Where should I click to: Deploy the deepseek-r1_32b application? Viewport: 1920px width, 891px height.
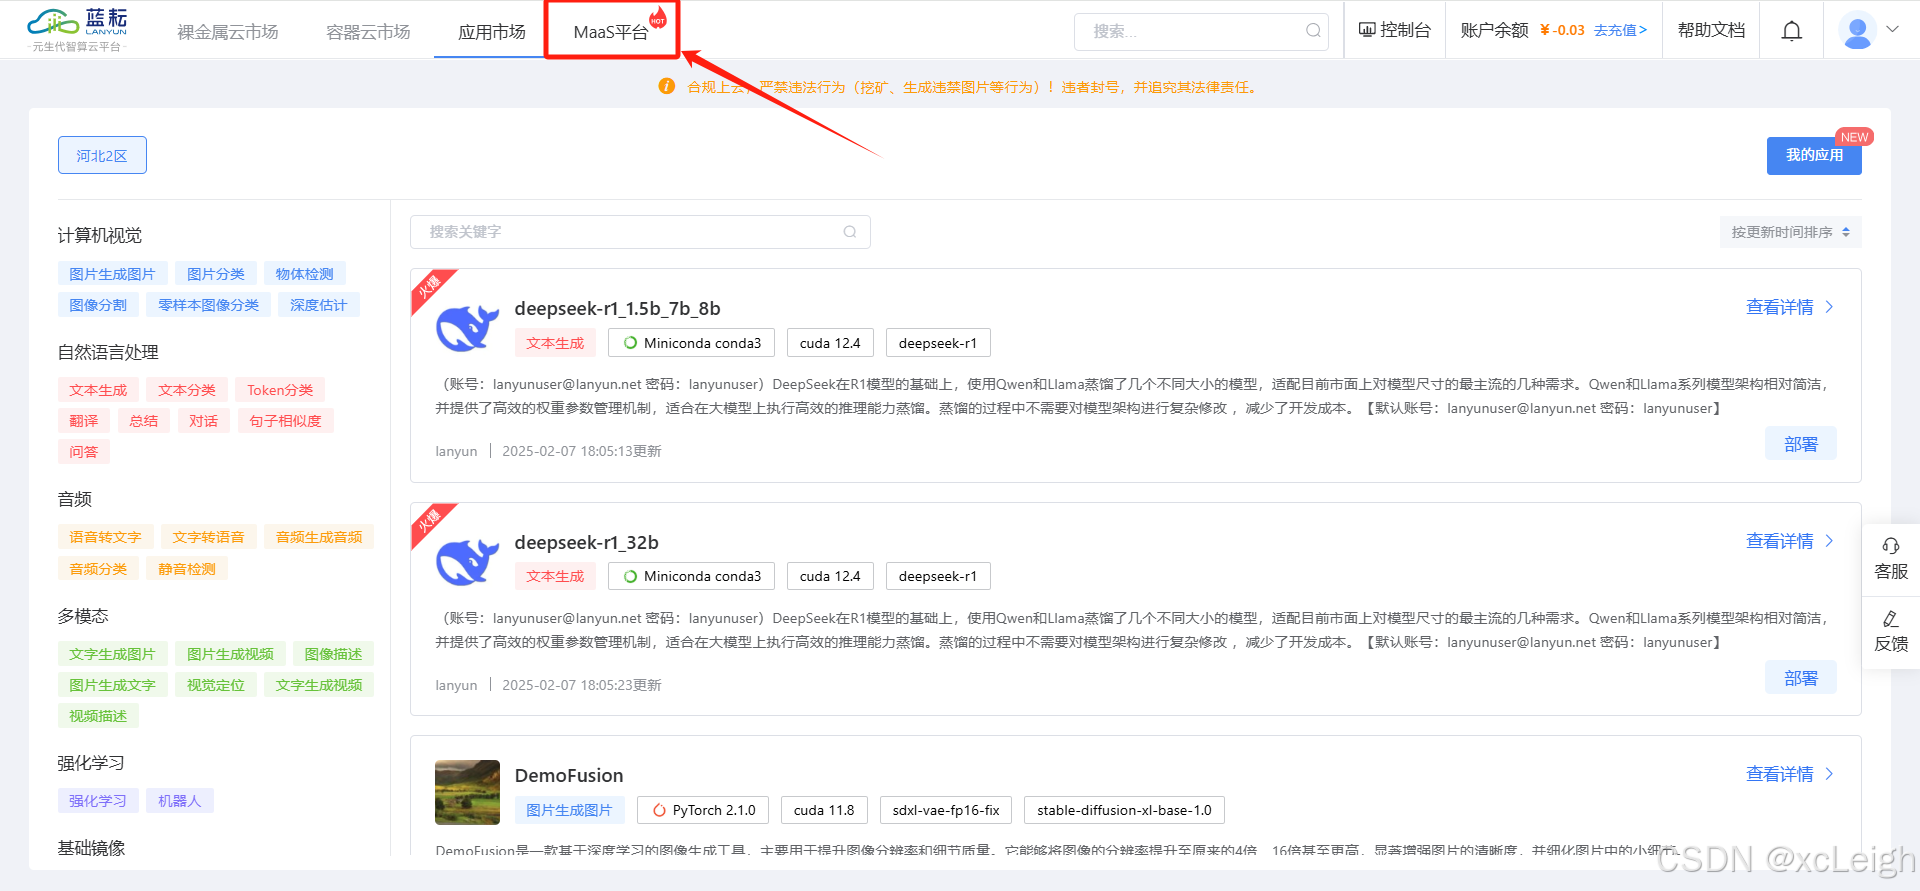point(1801,678)
